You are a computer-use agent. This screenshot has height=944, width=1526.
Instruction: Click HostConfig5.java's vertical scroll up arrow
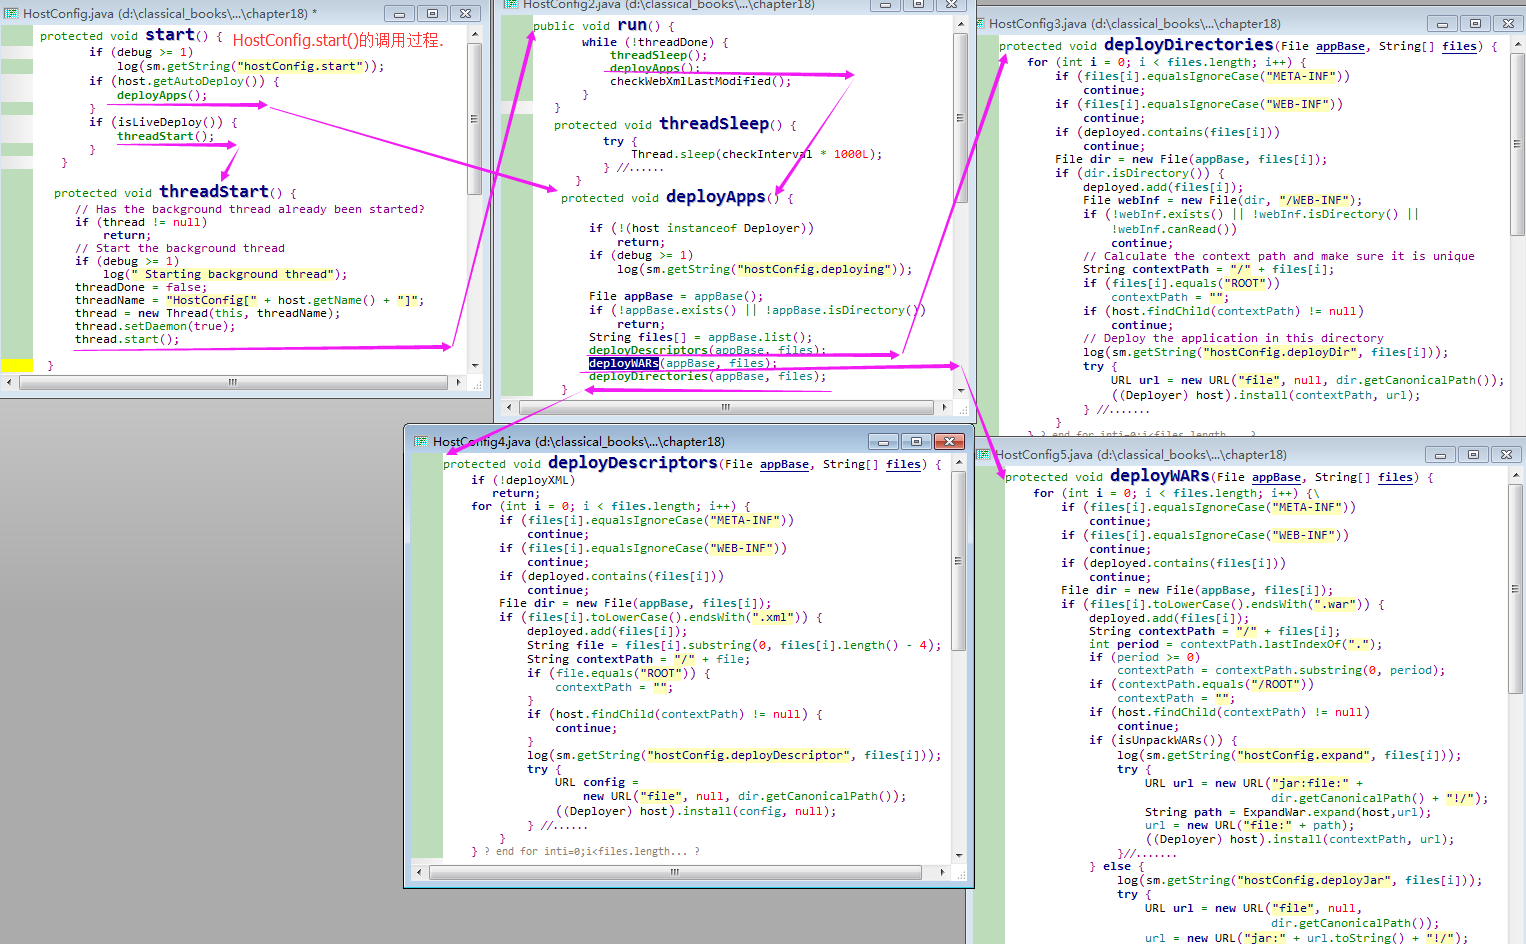(1517, 475)
